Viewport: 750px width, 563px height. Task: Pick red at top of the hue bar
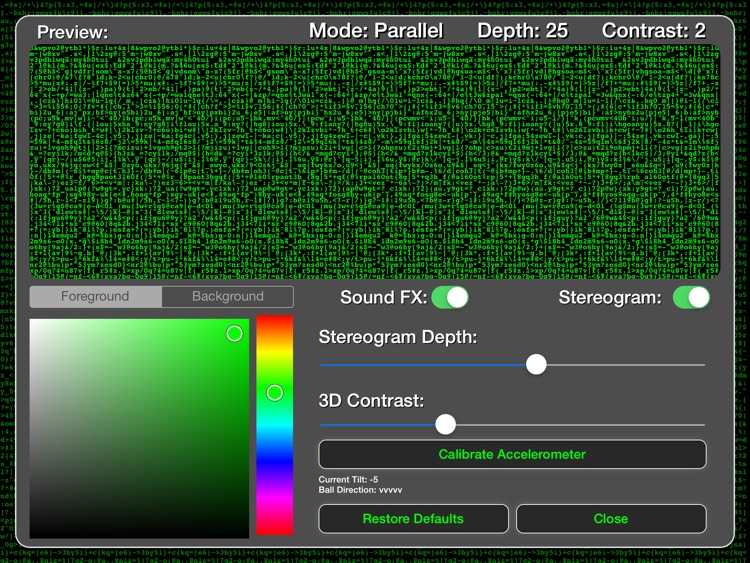(275, 320)
